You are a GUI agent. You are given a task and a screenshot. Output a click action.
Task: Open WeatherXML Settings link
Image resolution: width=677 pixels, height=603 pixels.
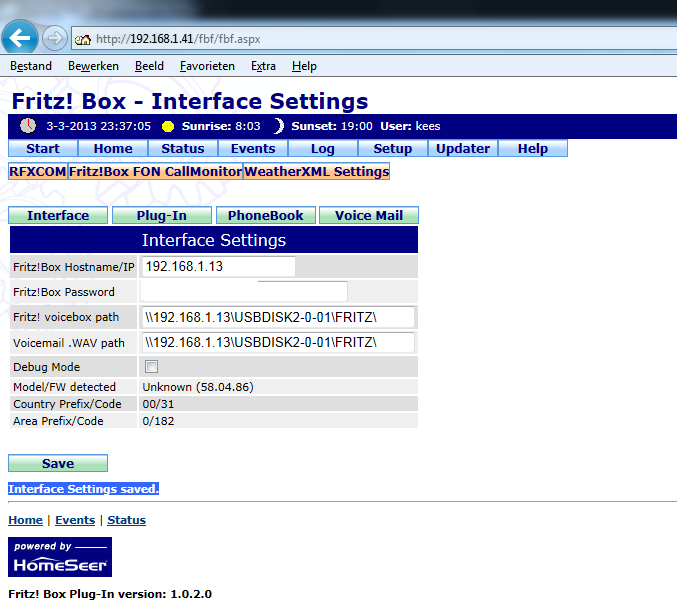pyautogui.click(x=316, y=171)
